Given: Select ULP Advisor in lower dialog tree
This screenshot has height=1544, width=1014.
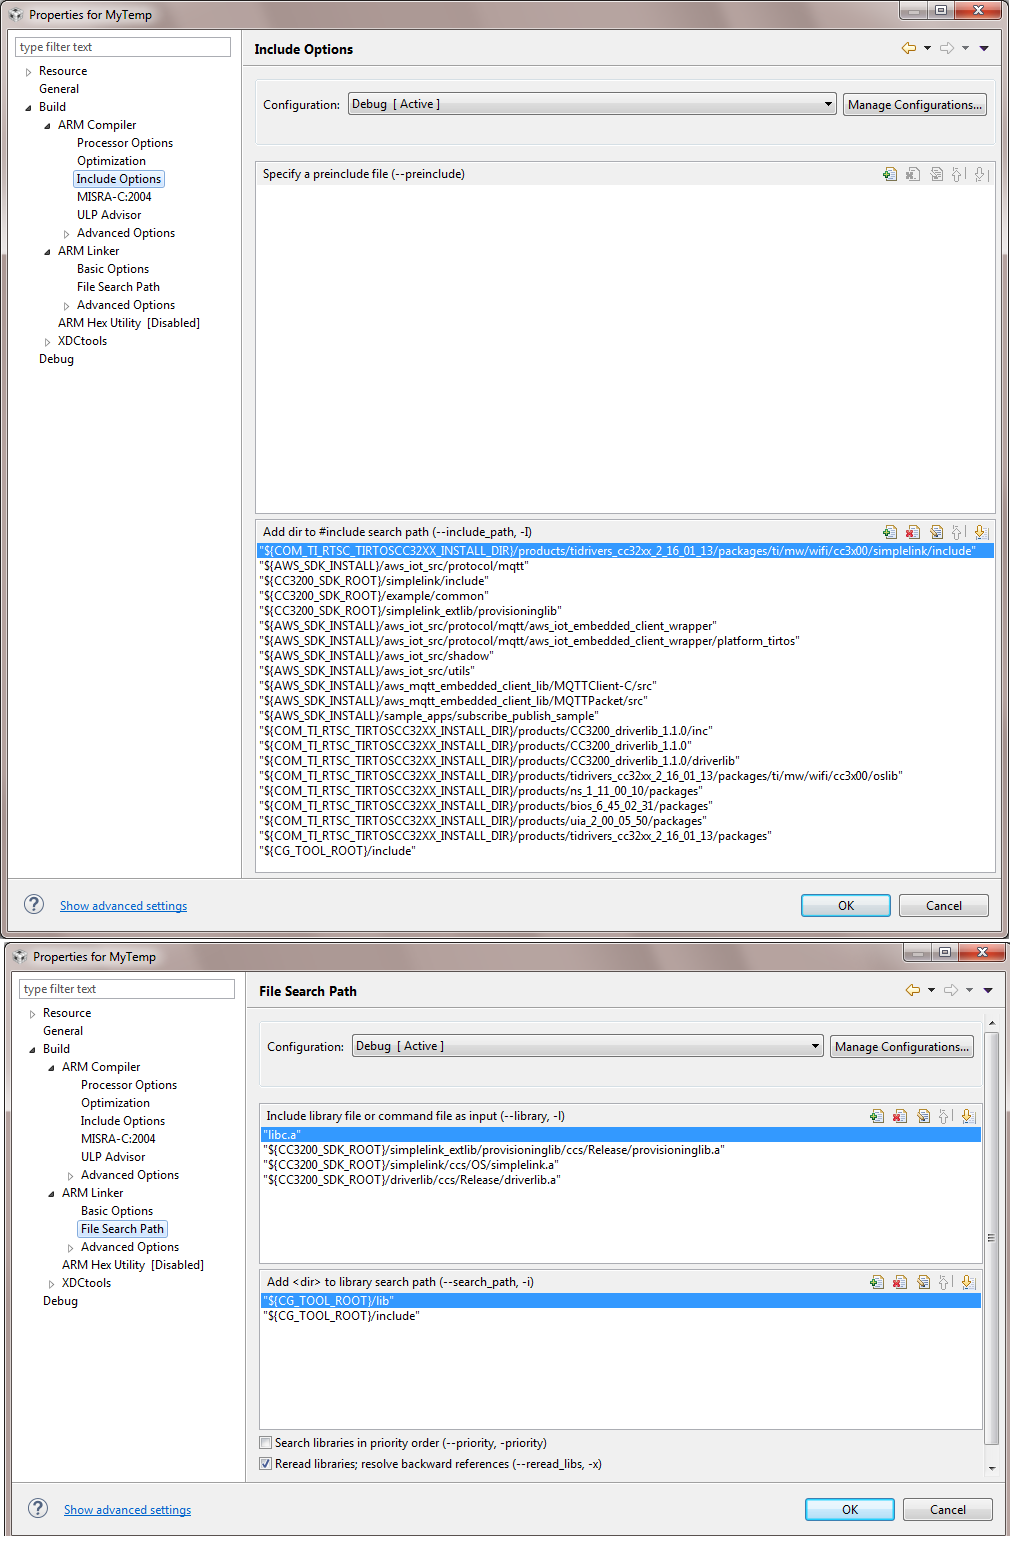Looking at the screenshot, I should (x=113, y=1157).
